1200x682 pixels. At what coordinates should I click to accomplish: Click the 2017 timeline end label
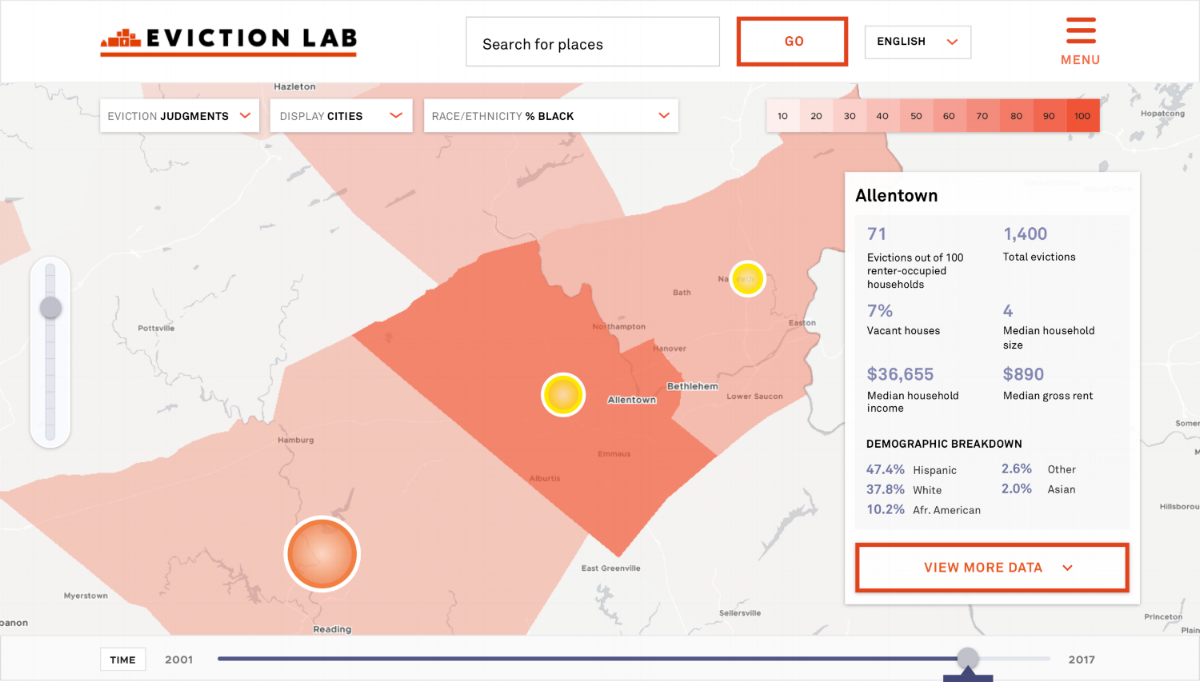1081,660
